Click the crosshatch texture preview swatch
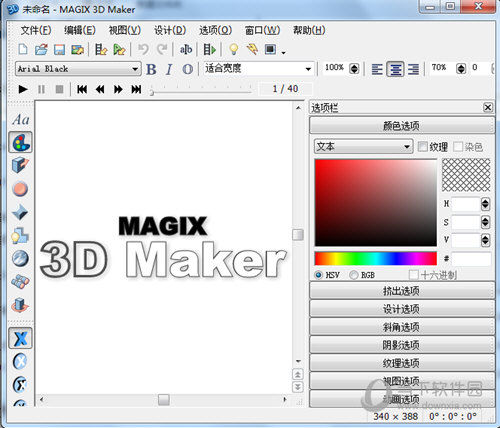Viewport: 500px width, 428px height. [466, 175]
